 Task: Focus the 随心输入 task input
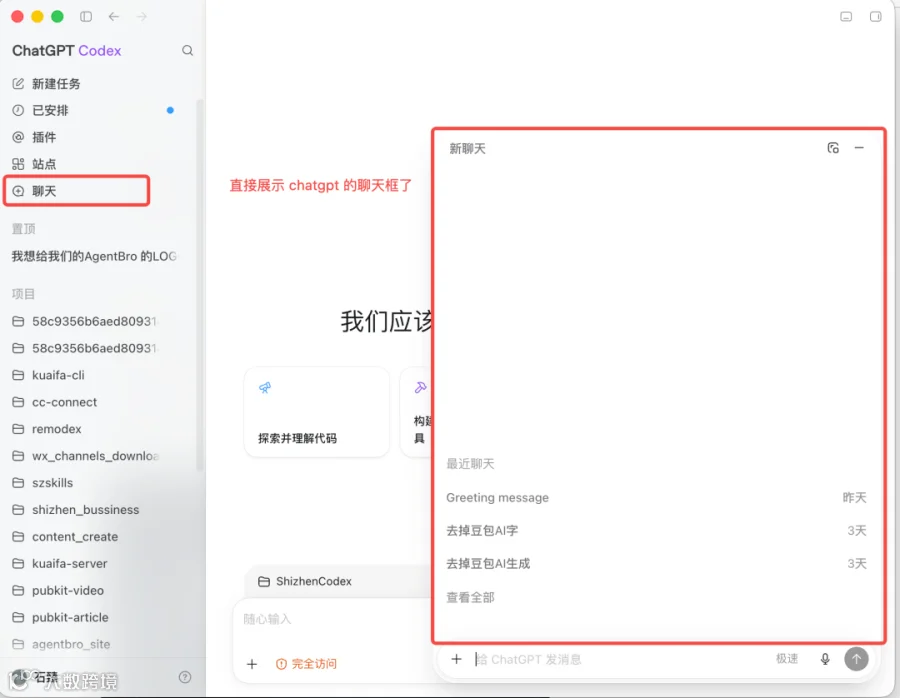(x=333, y=619)
